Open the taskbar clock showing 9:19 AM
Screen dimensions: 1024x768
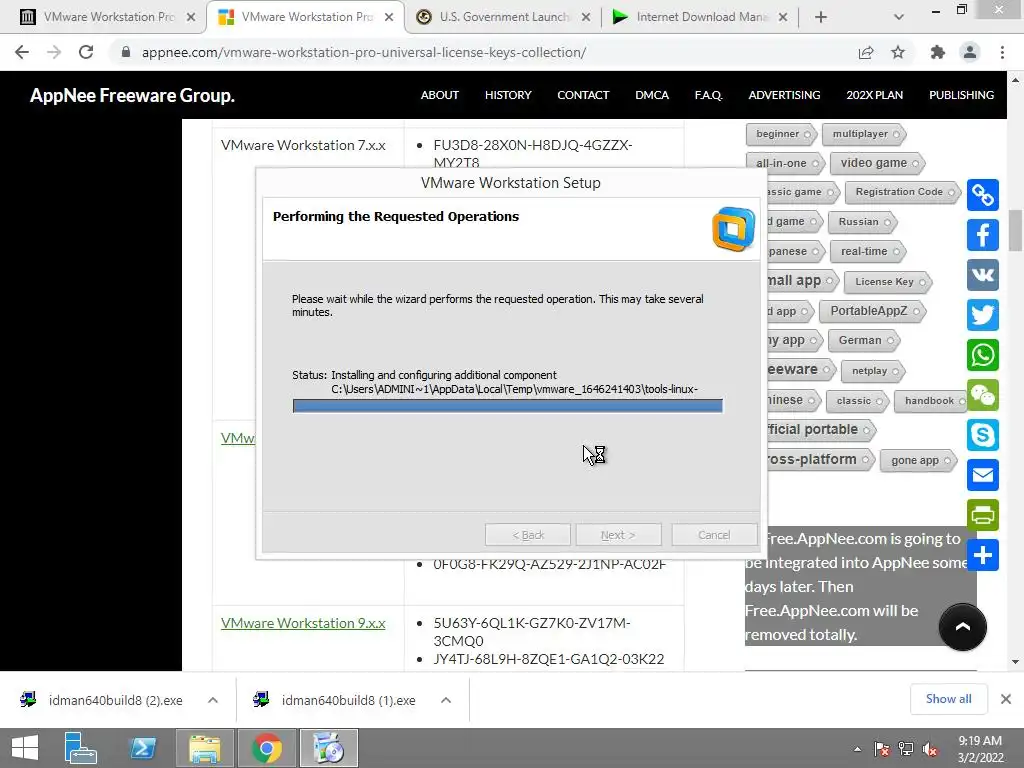pos(980,749)
